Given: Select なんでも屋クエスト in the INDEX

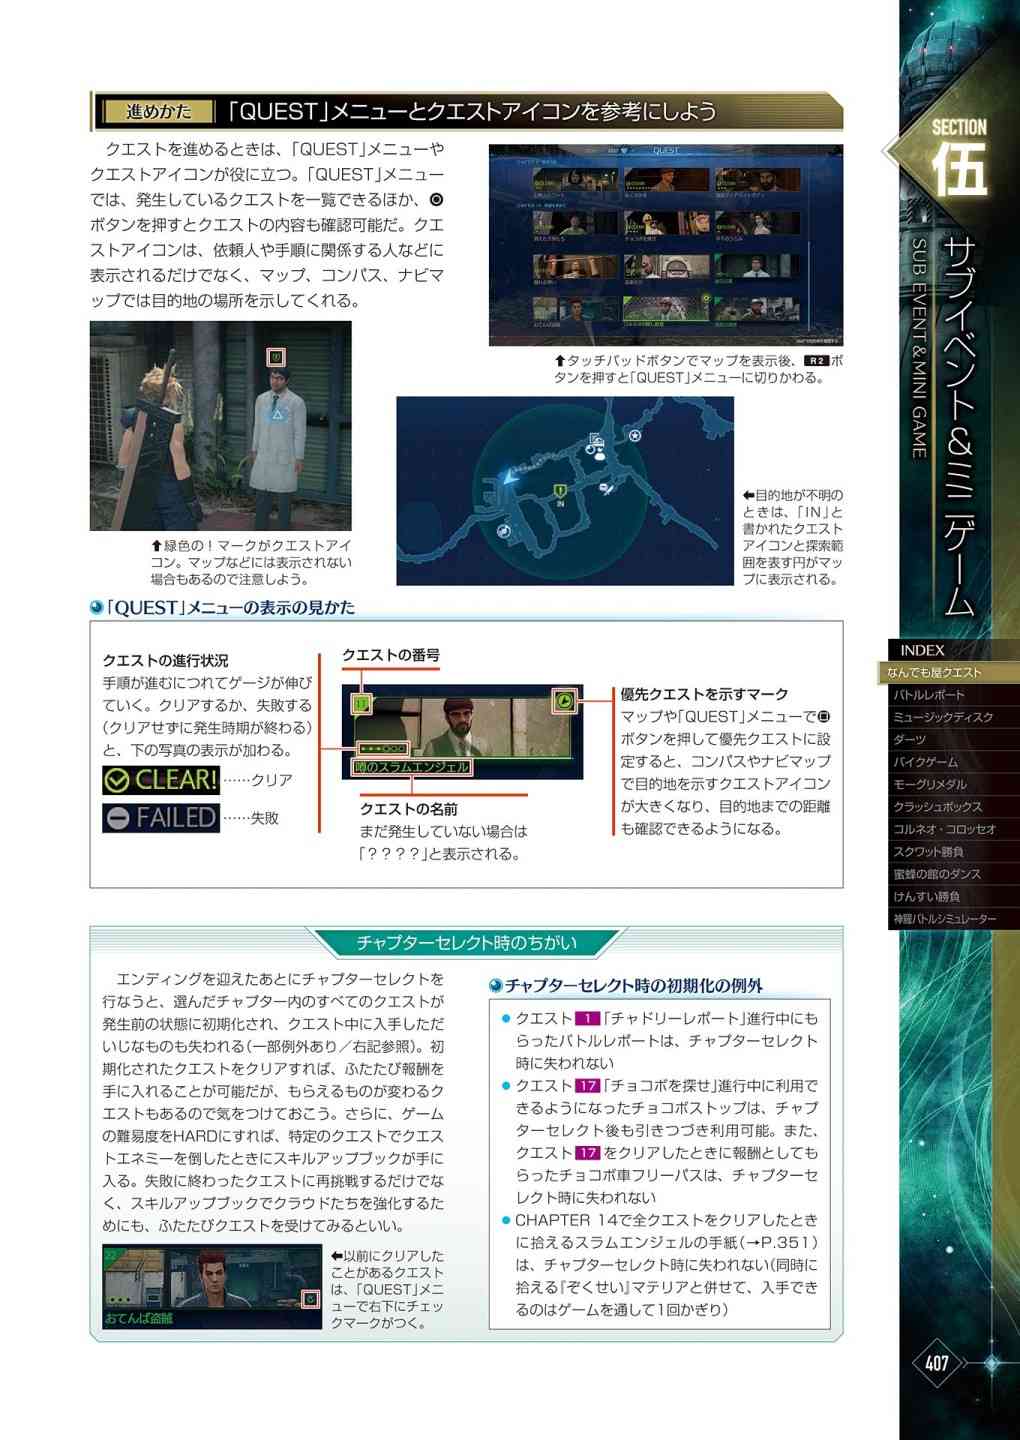Looking at the screenshot, I should coord(937,673).
